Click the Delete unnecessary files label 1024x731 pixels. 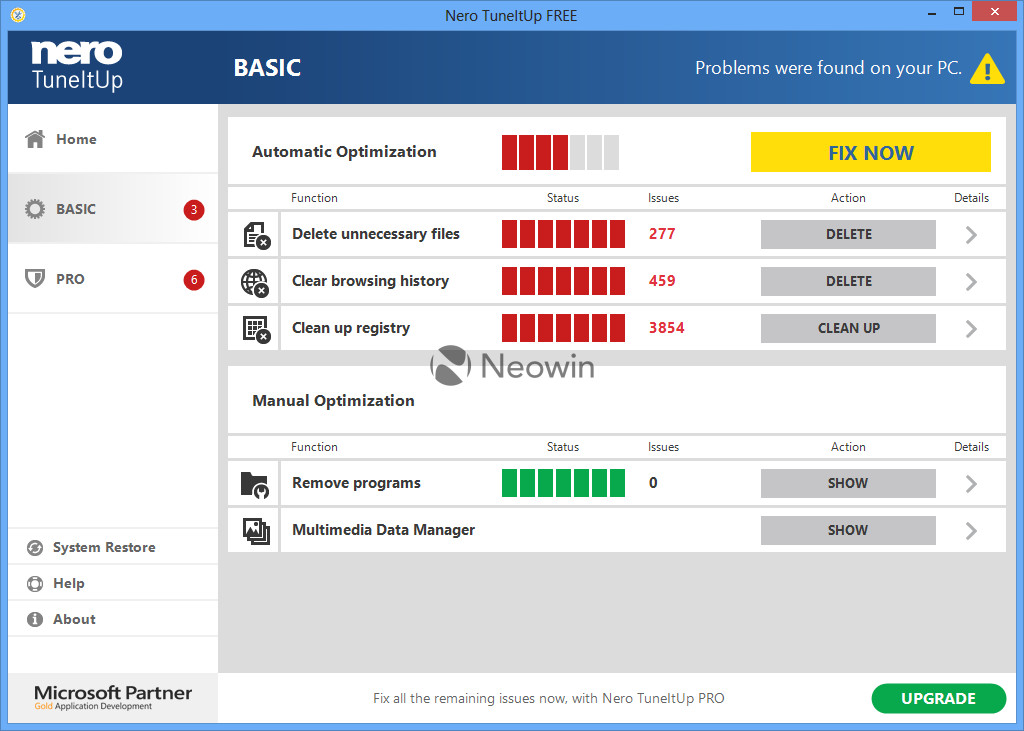[x=376, y=234]
